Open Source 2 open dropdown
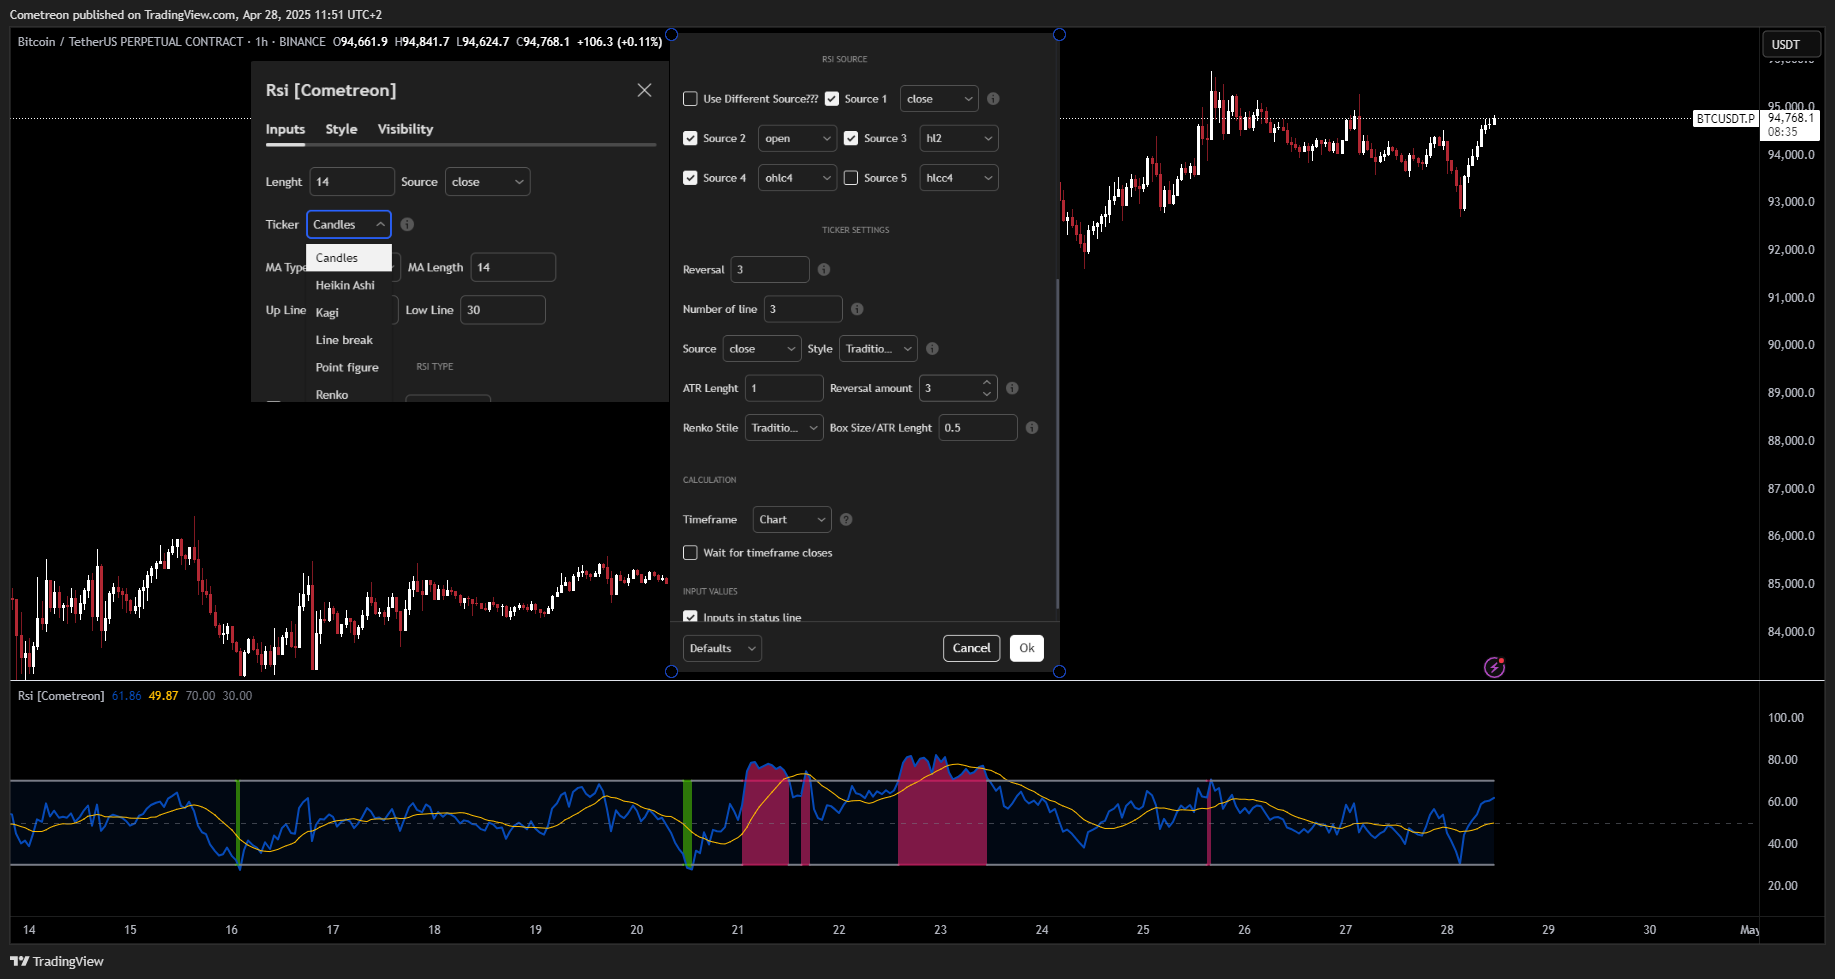 797,138
